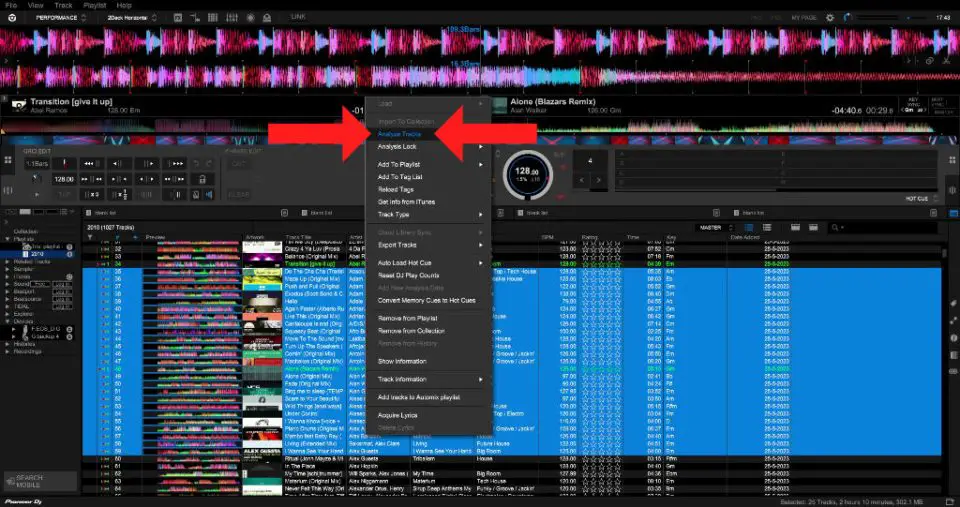Image resolution: width=960 pixels, height=507 pixels.
Task: Click the CLEAR button in phrase edit
Action: [x=238, y=195]
